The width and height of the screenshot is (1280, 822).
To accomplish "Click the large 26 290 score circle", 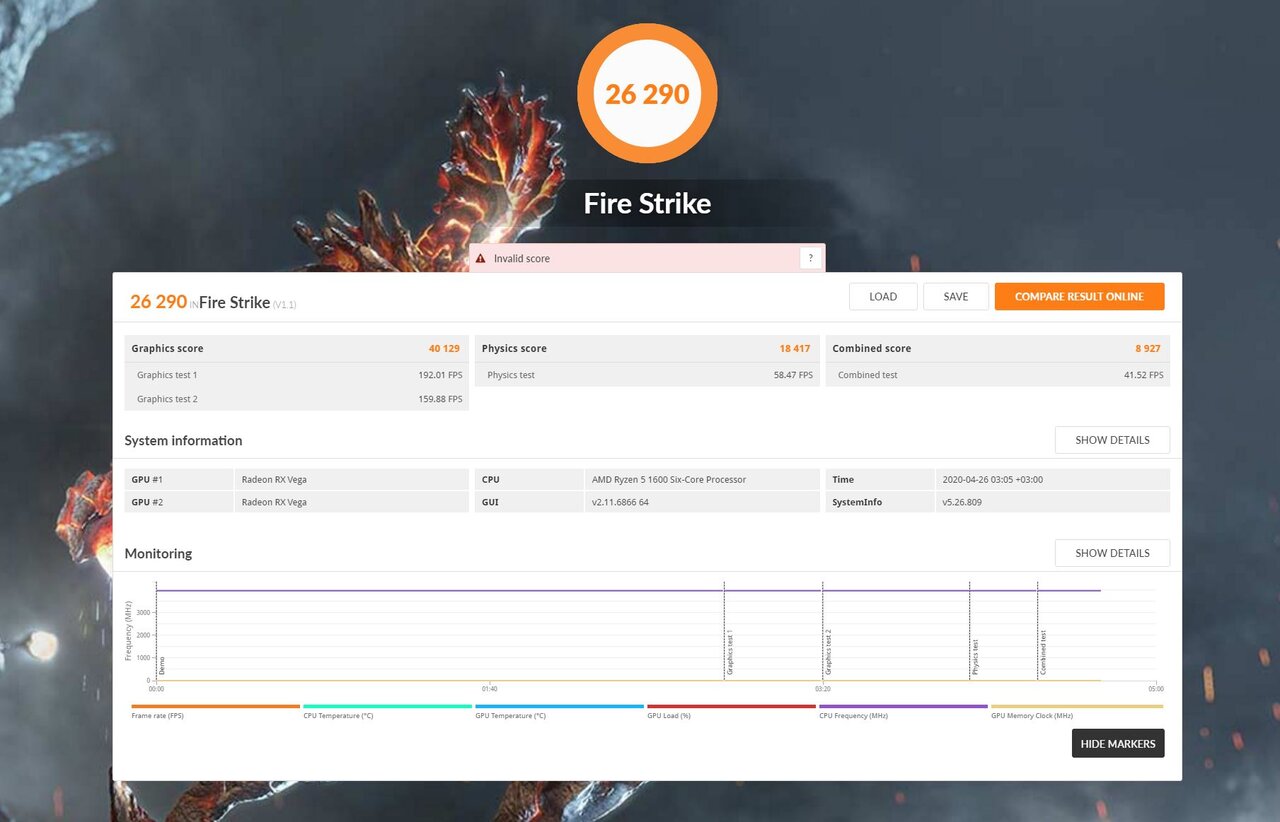I will pos(647,94).
